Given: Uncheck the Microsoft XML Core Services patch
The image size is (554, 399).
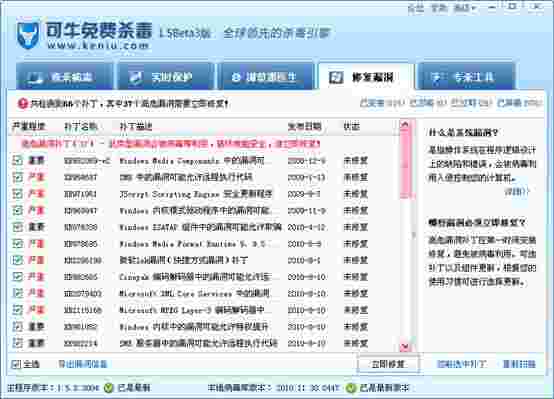Looking at the screenshot, I should (x=17, y=293).
